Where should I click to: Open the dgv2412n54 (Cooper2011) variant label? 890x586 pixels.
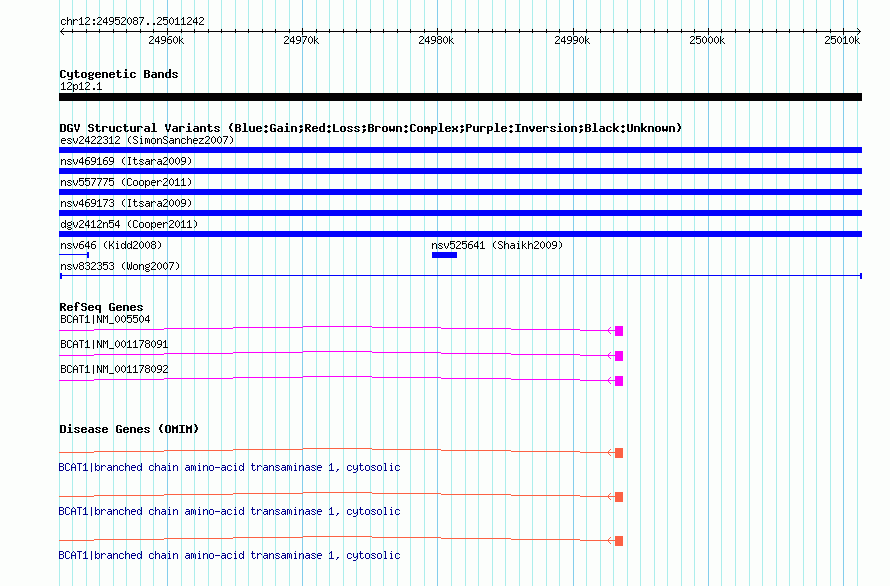tap(129, 224)
